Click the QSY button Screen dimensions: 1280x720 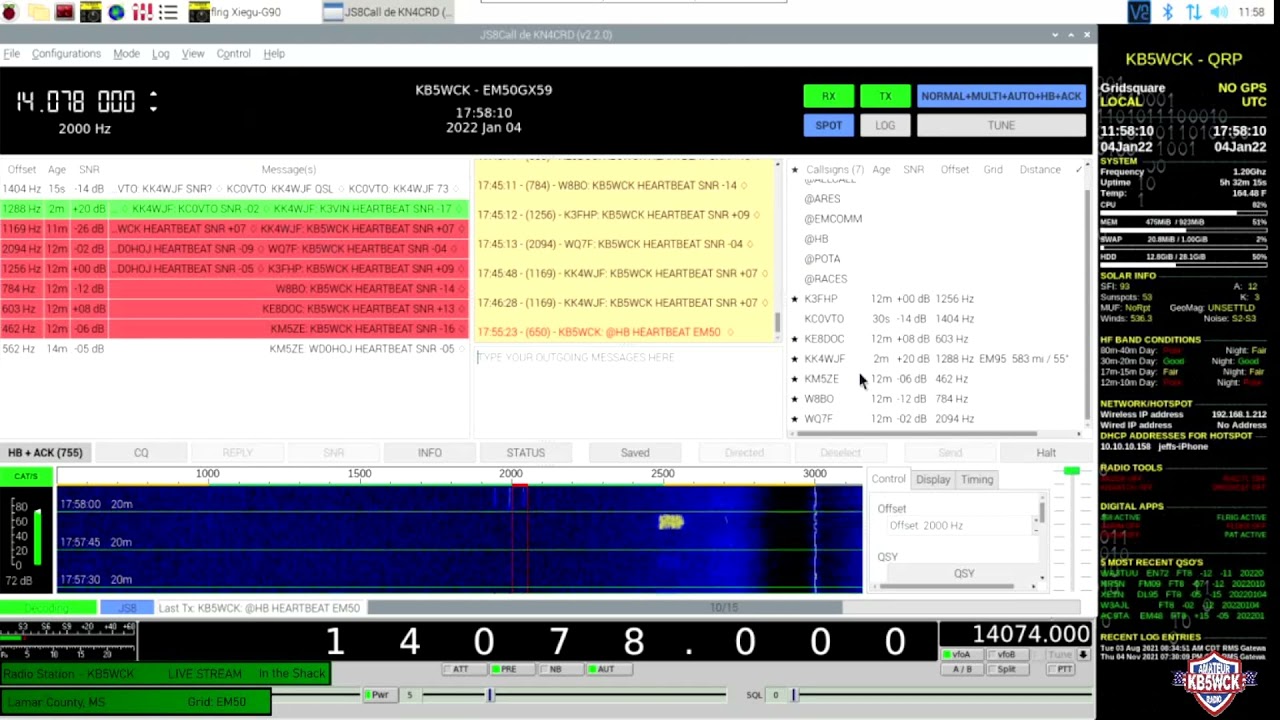(964, 573)
